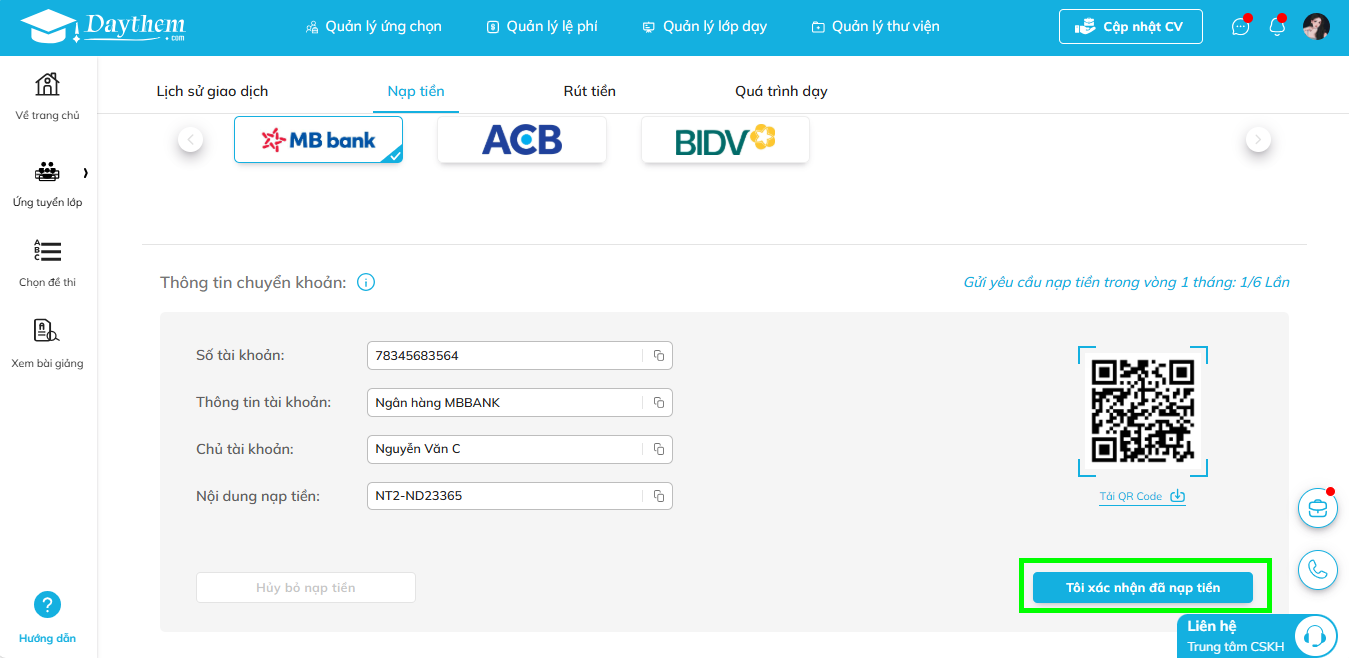The image size is (1349, 658).
Task: Click the QR code image
Action: pos(1143,411)
